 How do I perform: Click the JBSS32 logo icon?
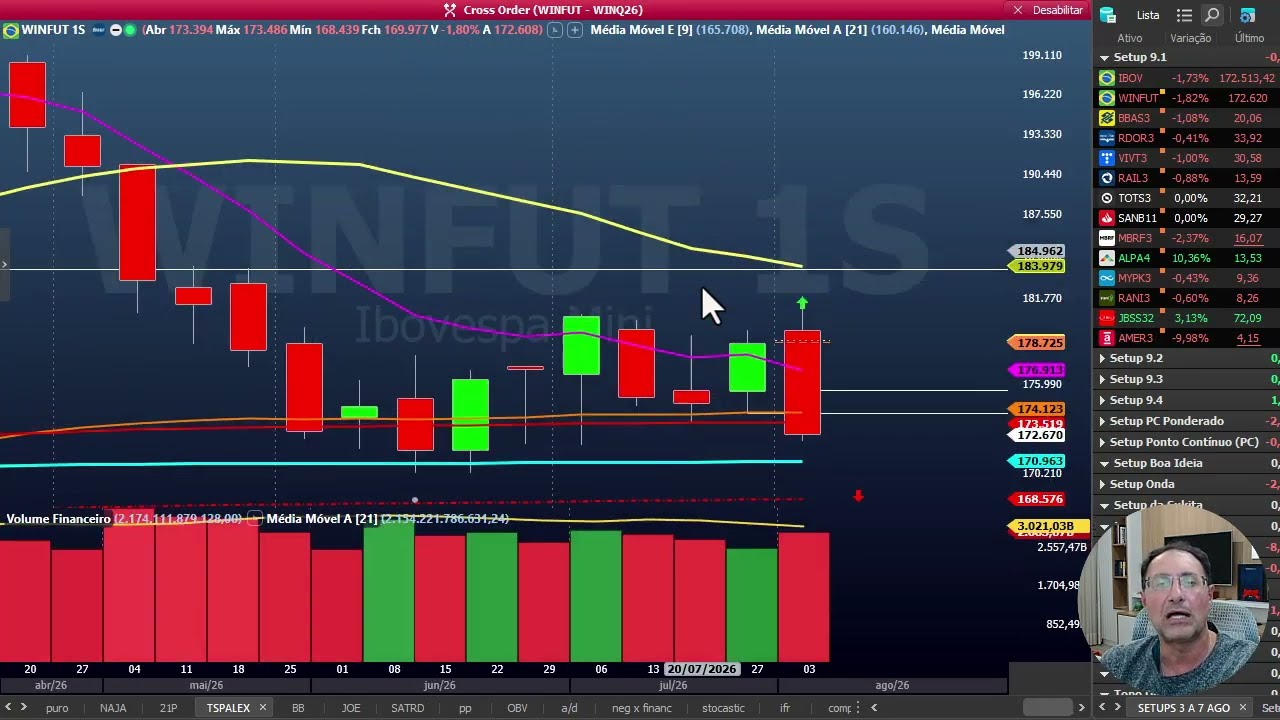(1106, 318)
